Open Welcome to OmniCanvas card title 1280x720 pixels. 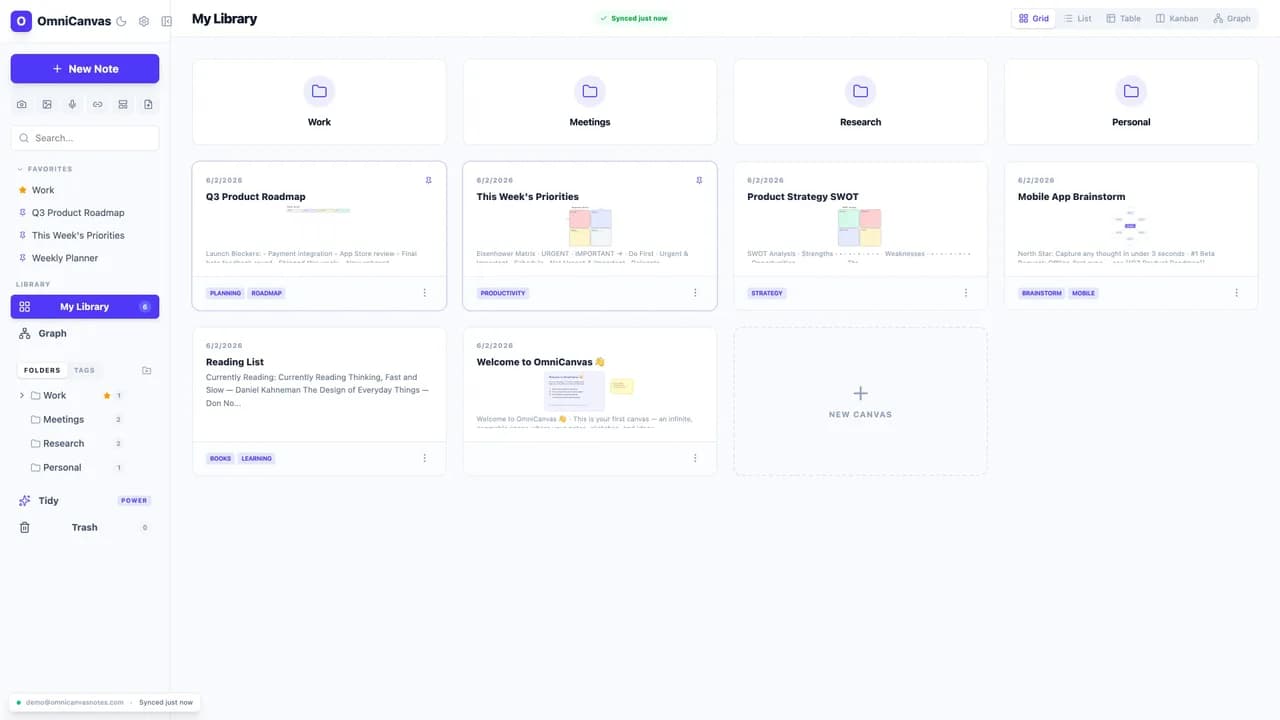point(541,362)
